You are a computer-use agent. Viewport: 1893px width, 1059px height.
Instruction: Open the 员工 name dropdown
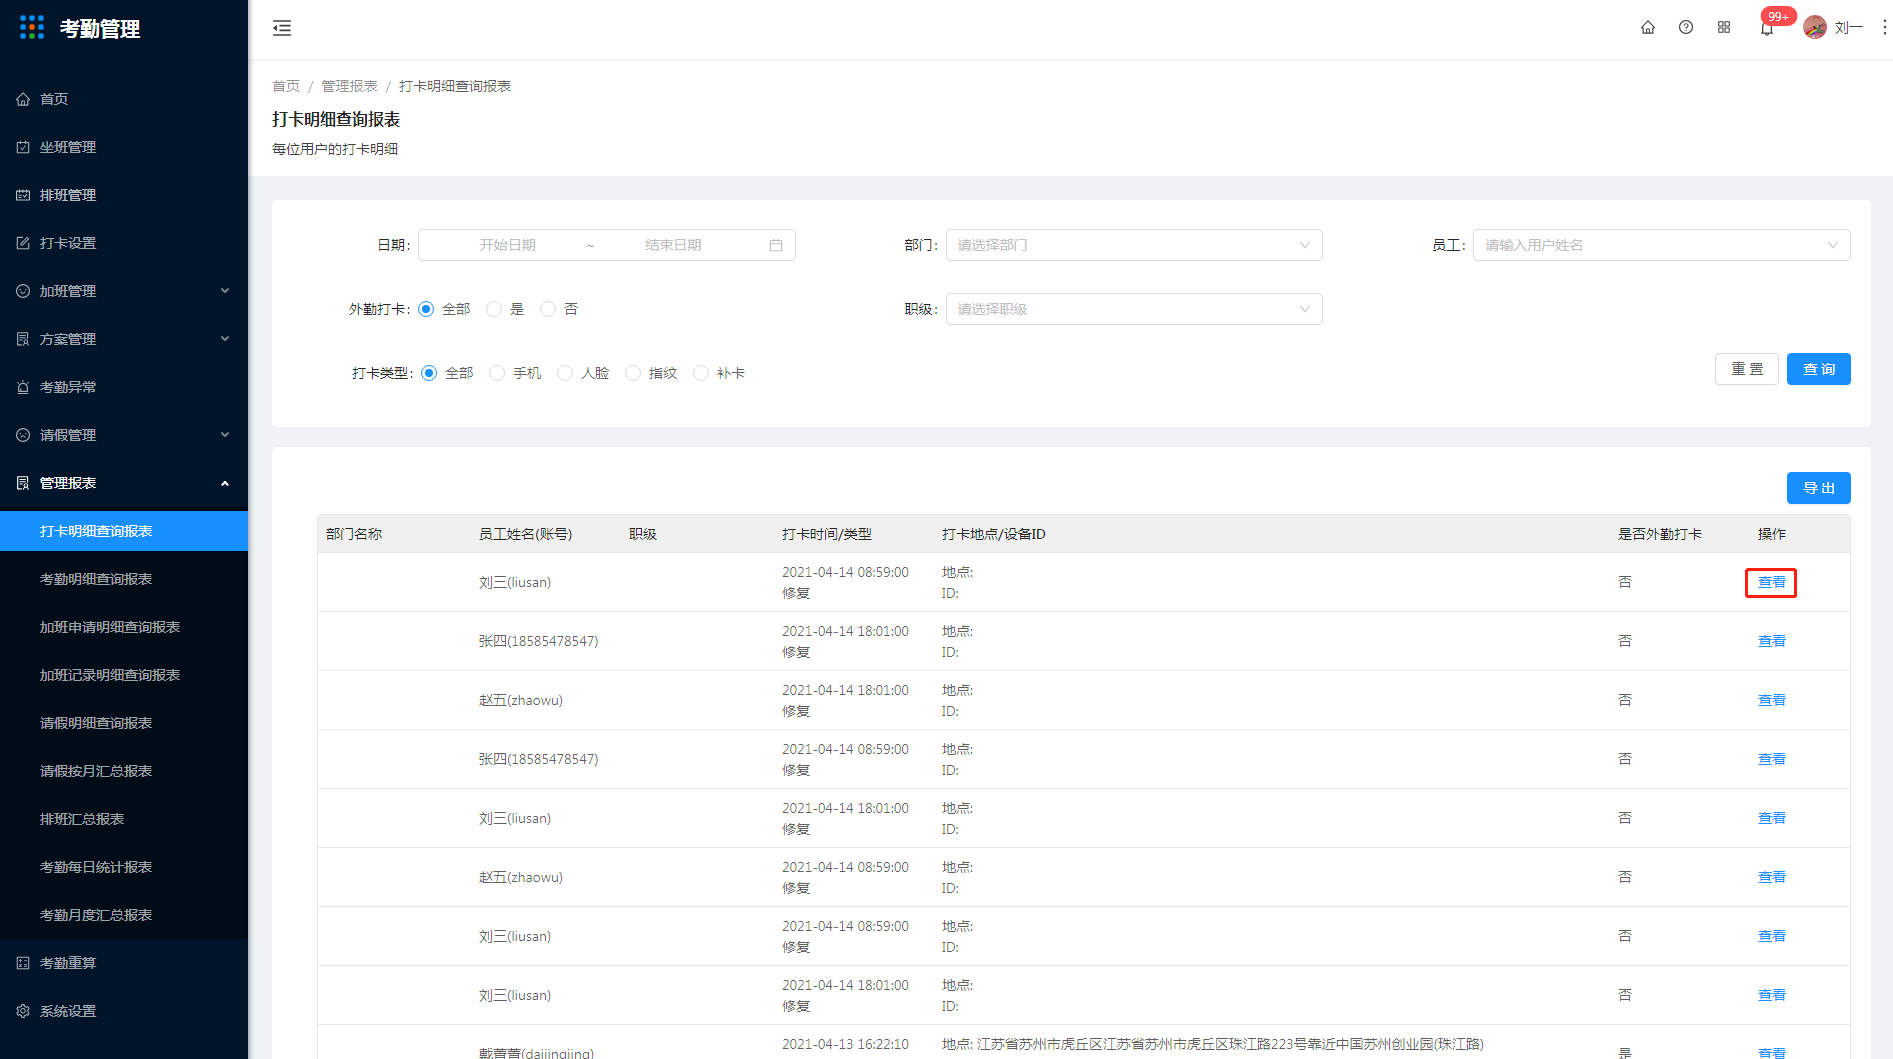[x=1662, y=245]
